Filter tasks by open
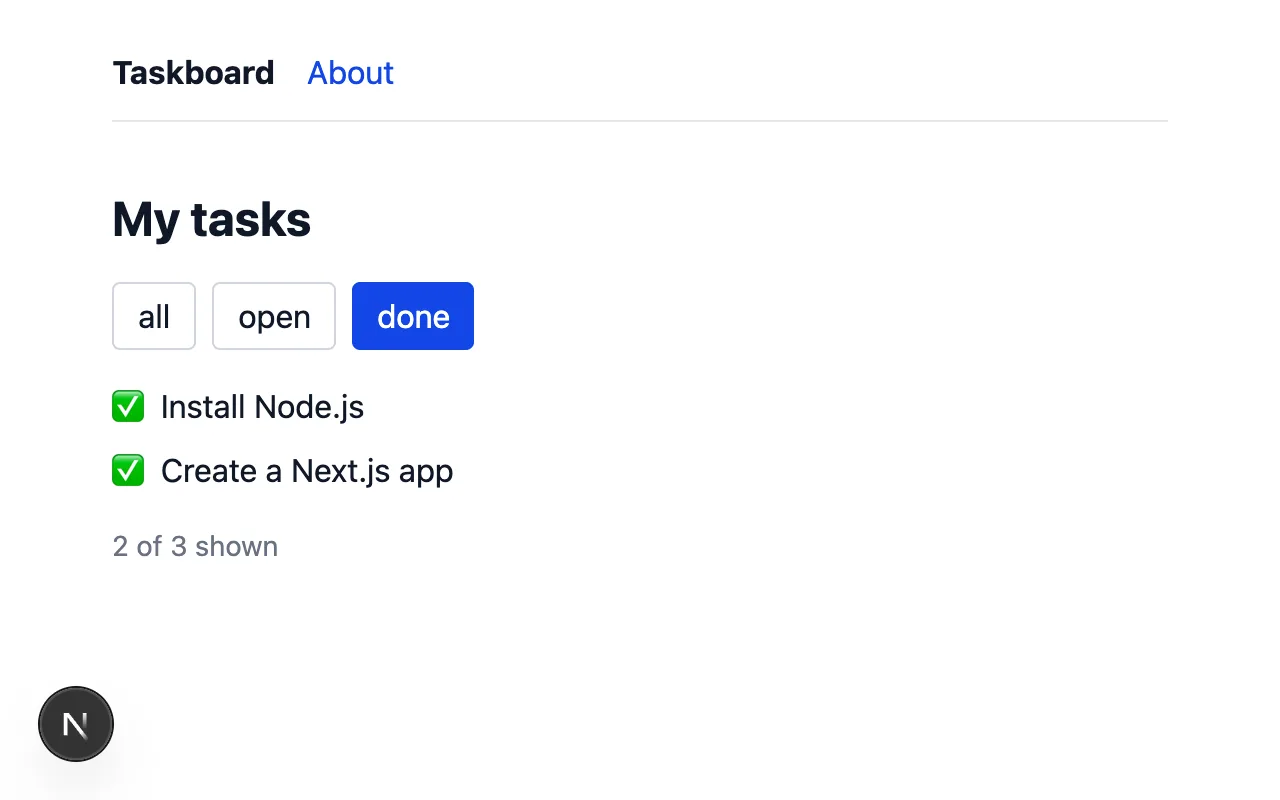The image size is (1280, 800). tap(274, 316)
